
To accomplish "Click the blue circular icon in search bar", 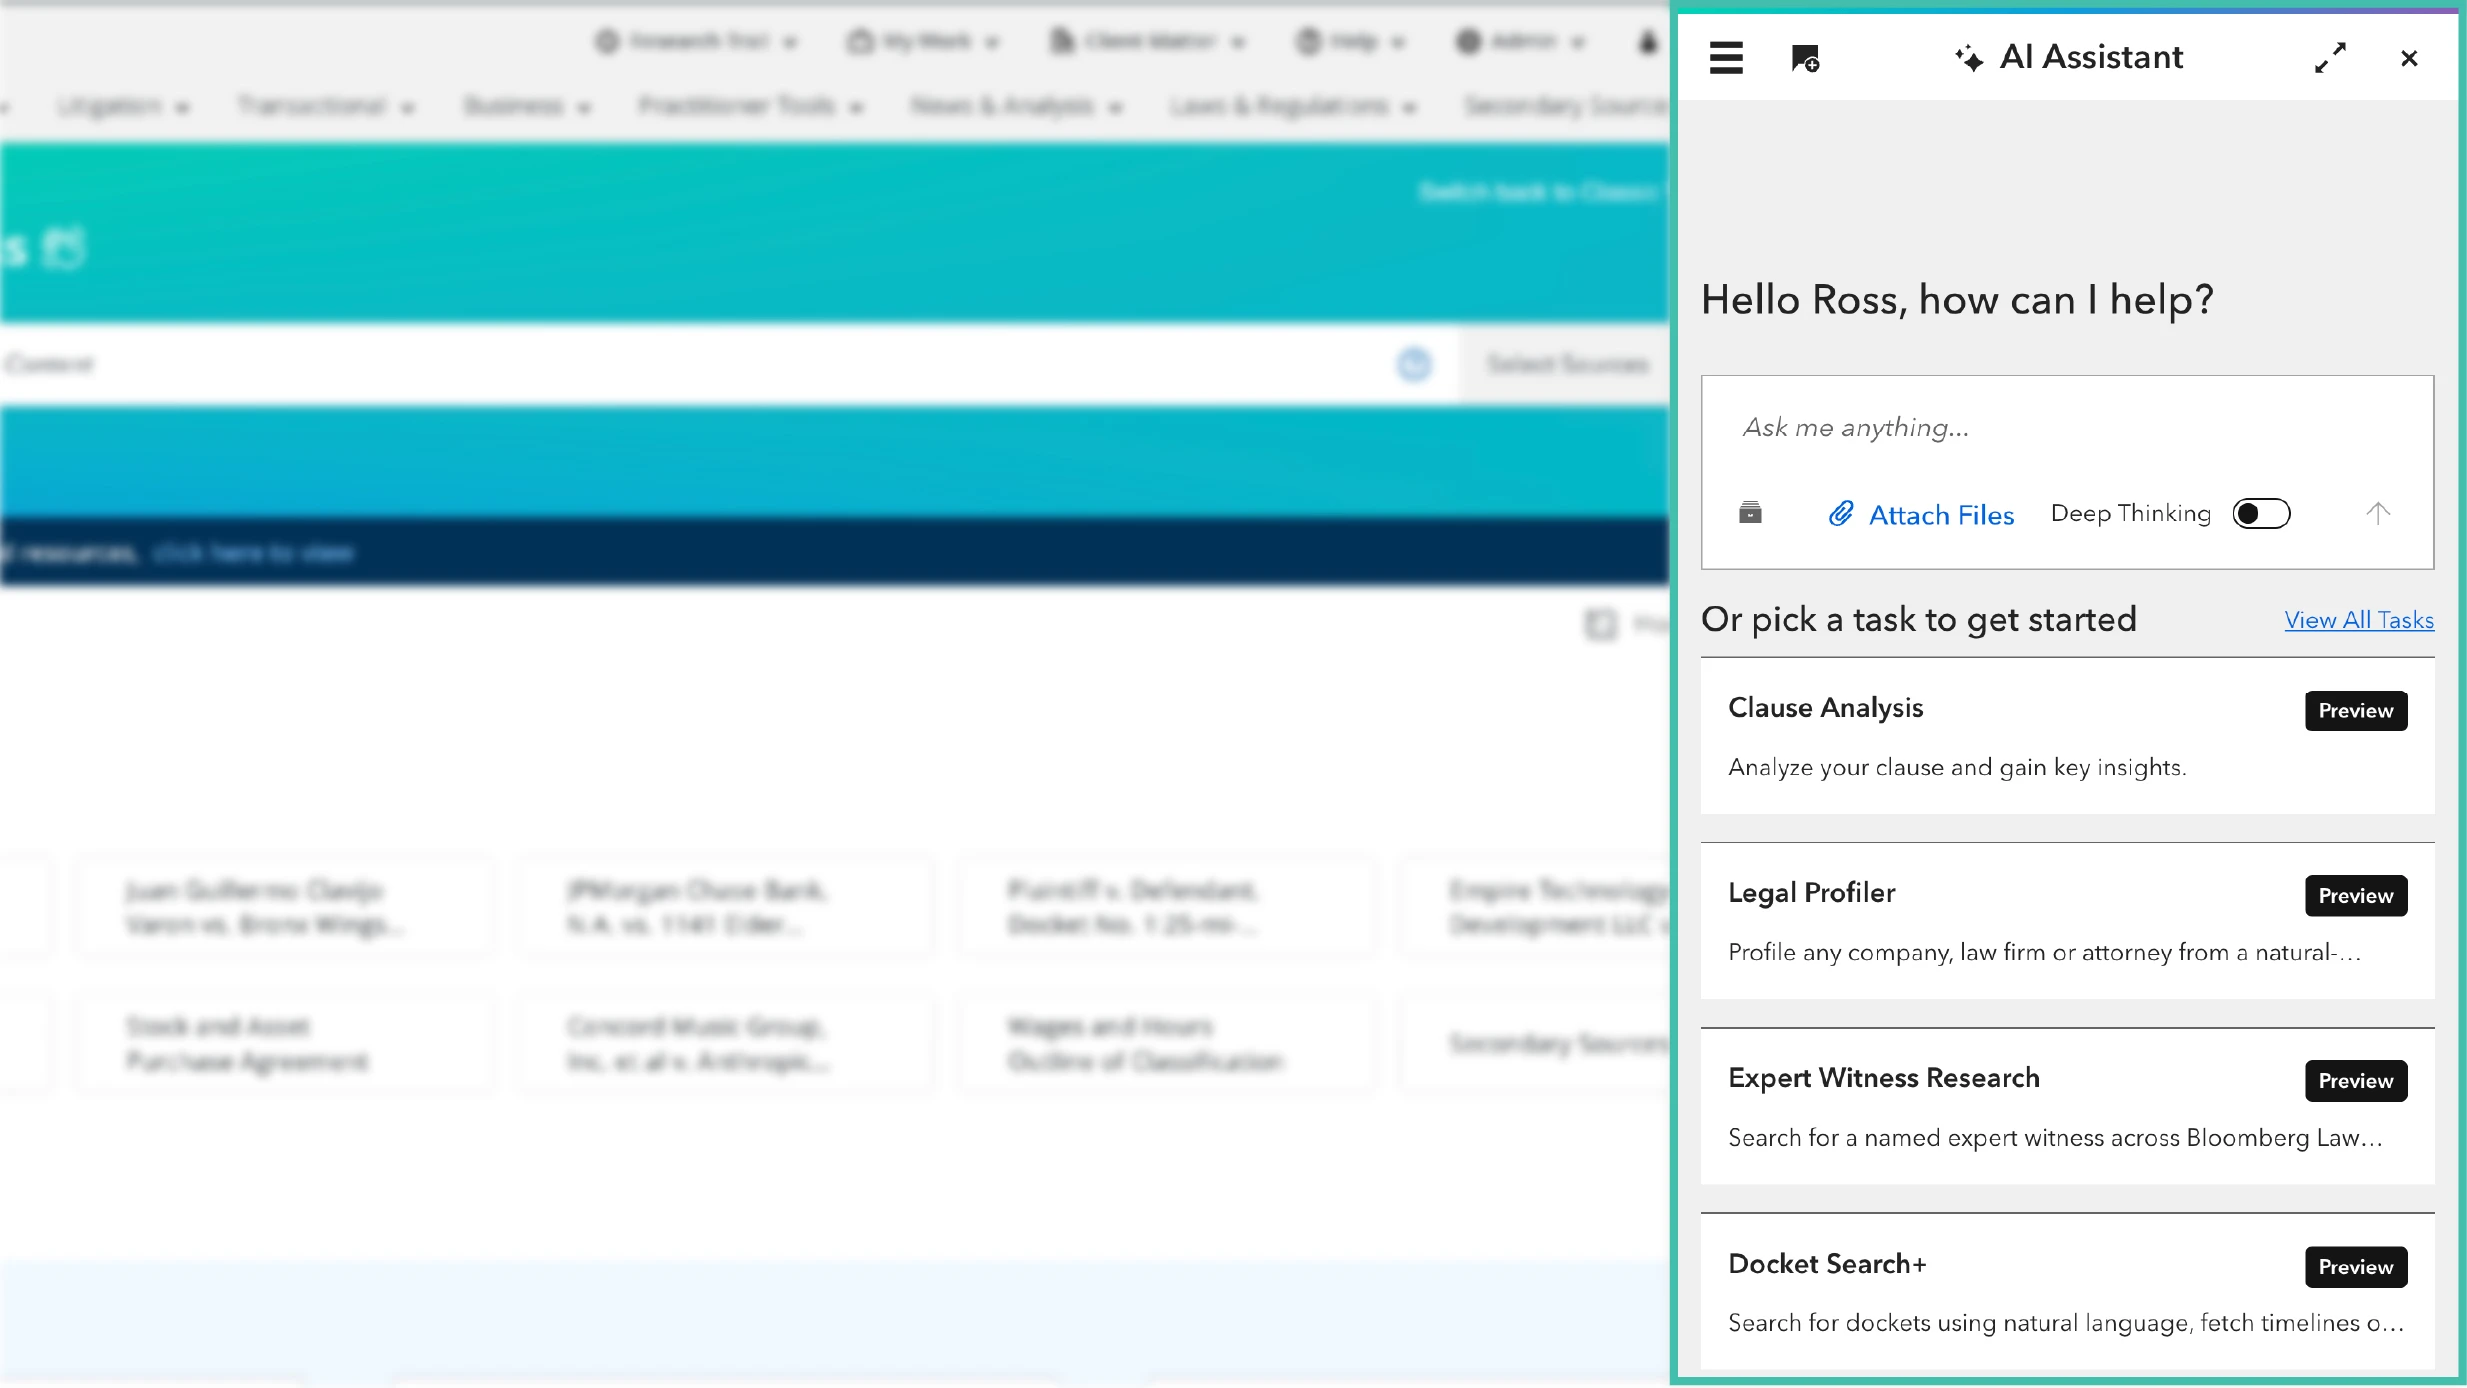I will tap(1414, 365).
